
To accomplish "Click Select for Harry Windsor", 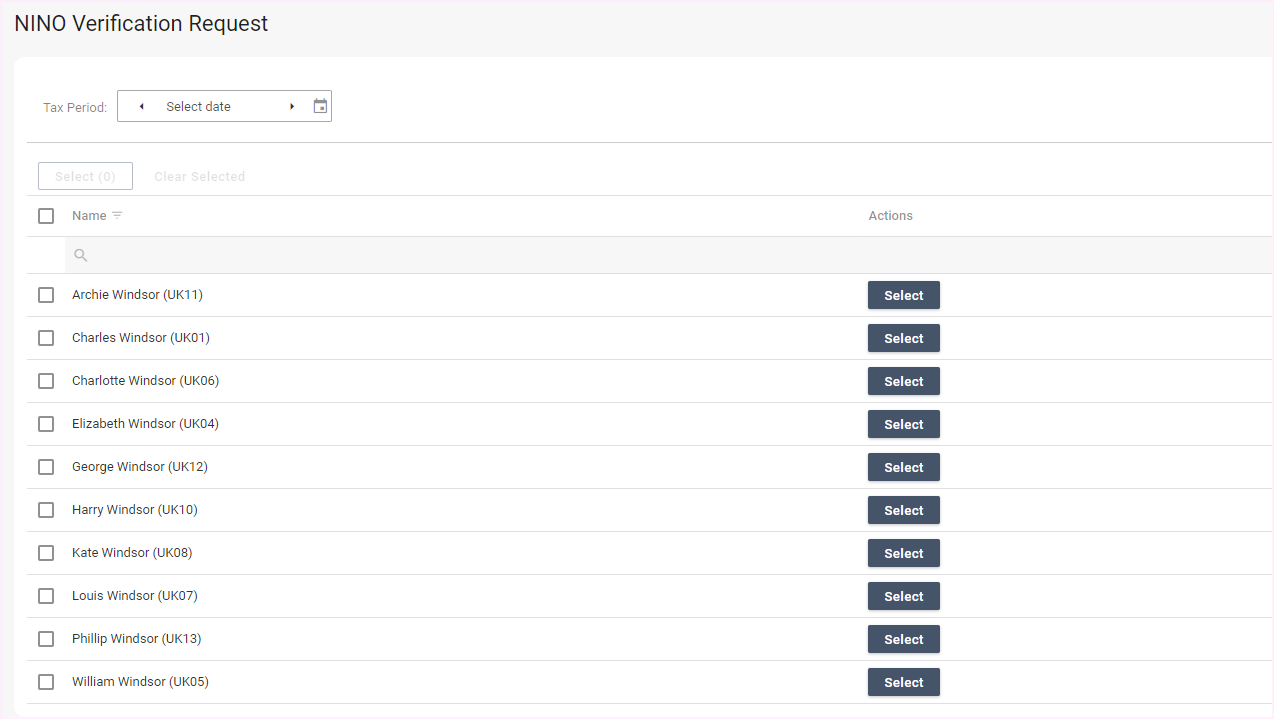I will point(903,510).
